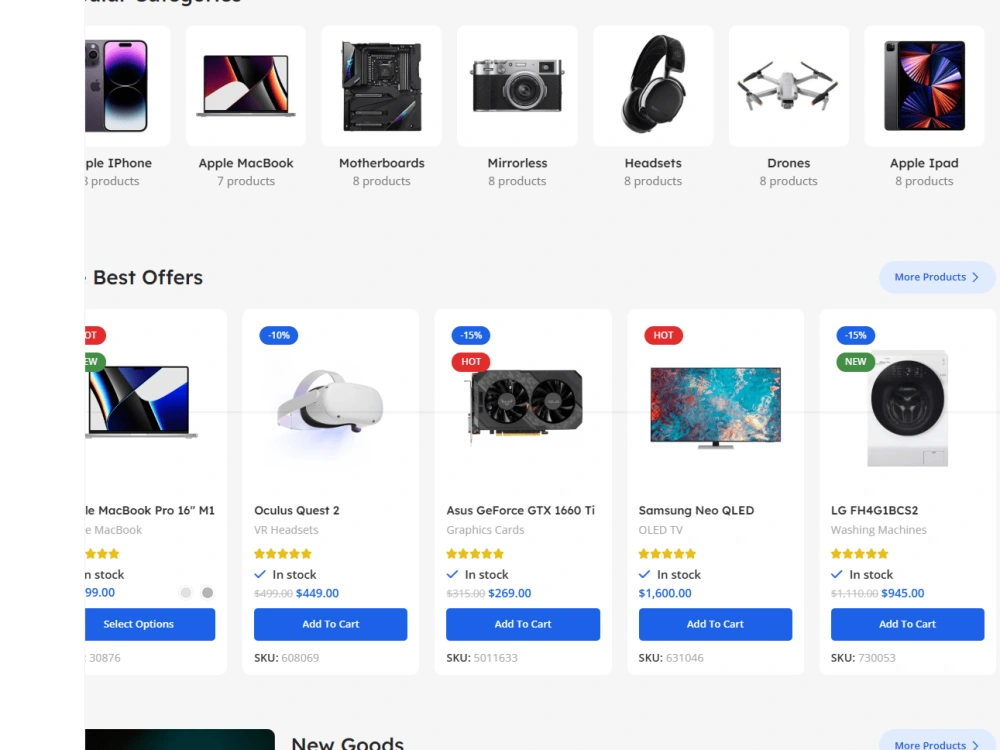
Task: Click the -15% badge on Asus GeForce GTX 1660 Ti
Action: 471,335
